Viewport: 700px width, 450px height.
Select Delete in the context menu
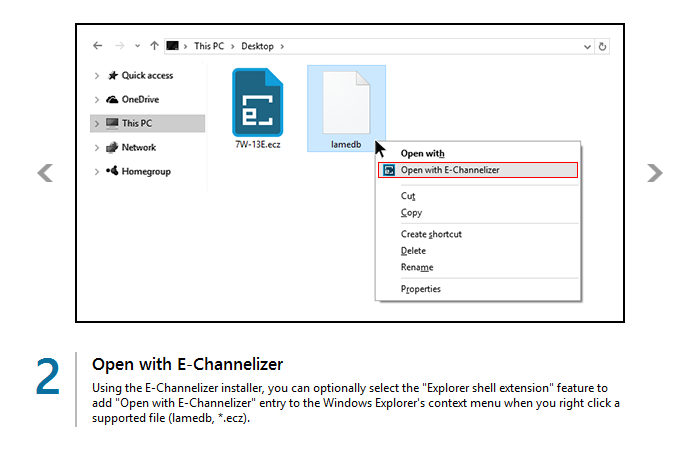(x=413, y=251)
